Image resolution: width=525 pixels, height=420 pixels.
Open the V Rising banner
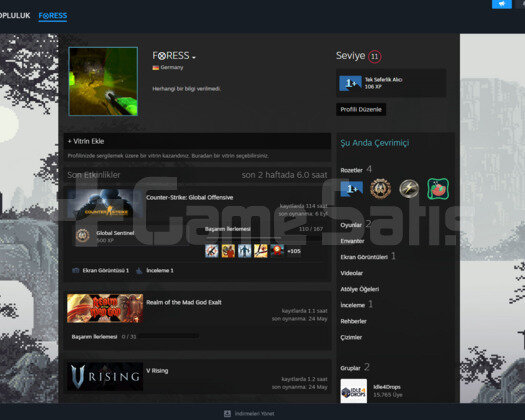click(x=105, y=376)
